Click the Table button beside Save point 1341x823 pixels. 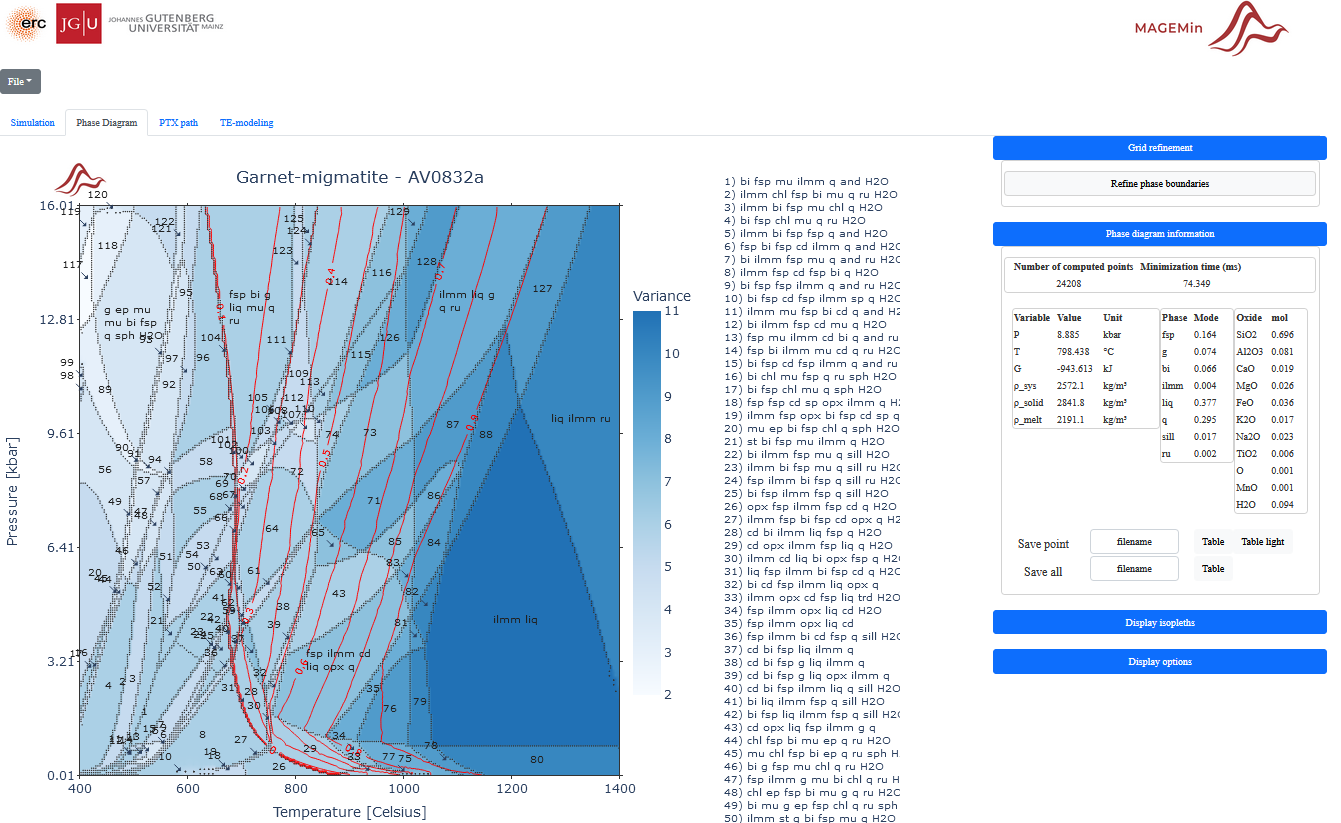tap(1213, 542)
